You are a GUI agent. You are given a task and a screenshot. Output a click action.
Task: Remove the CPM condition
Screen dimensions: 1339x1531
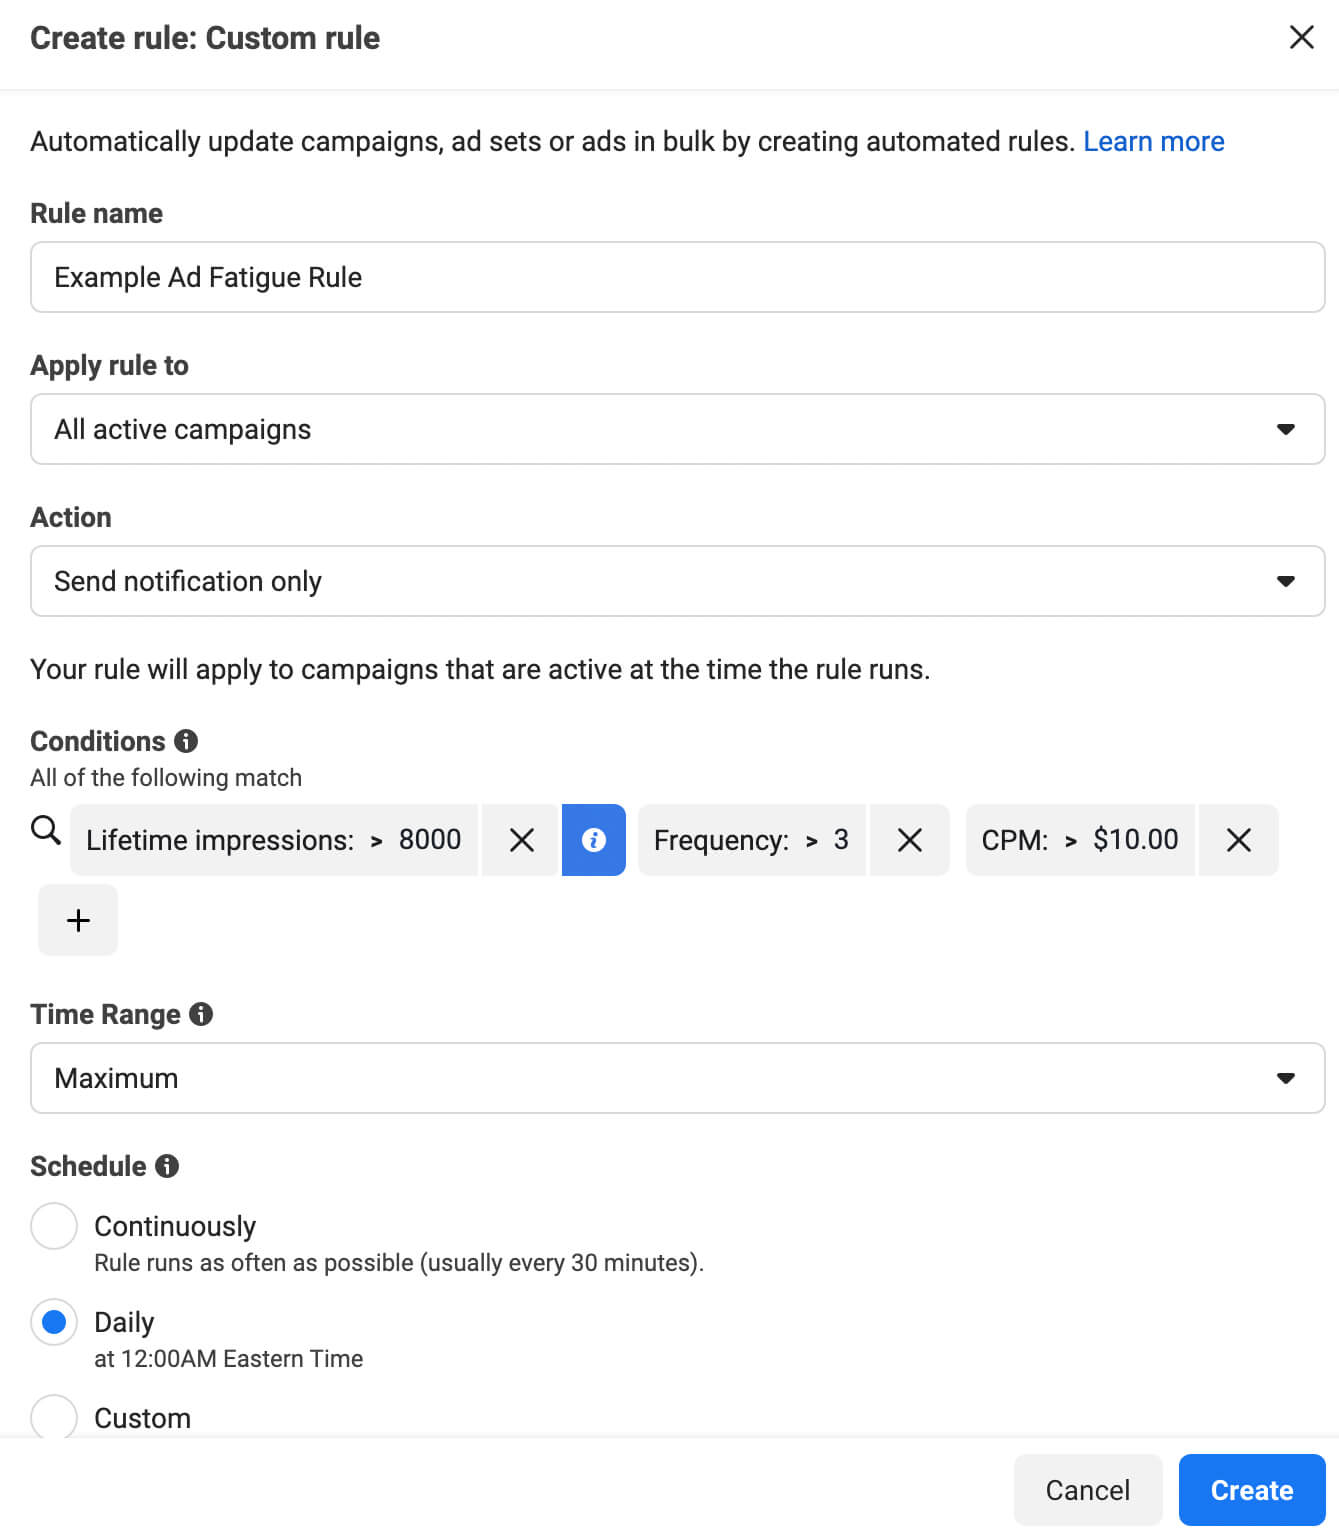point(1238,840)
